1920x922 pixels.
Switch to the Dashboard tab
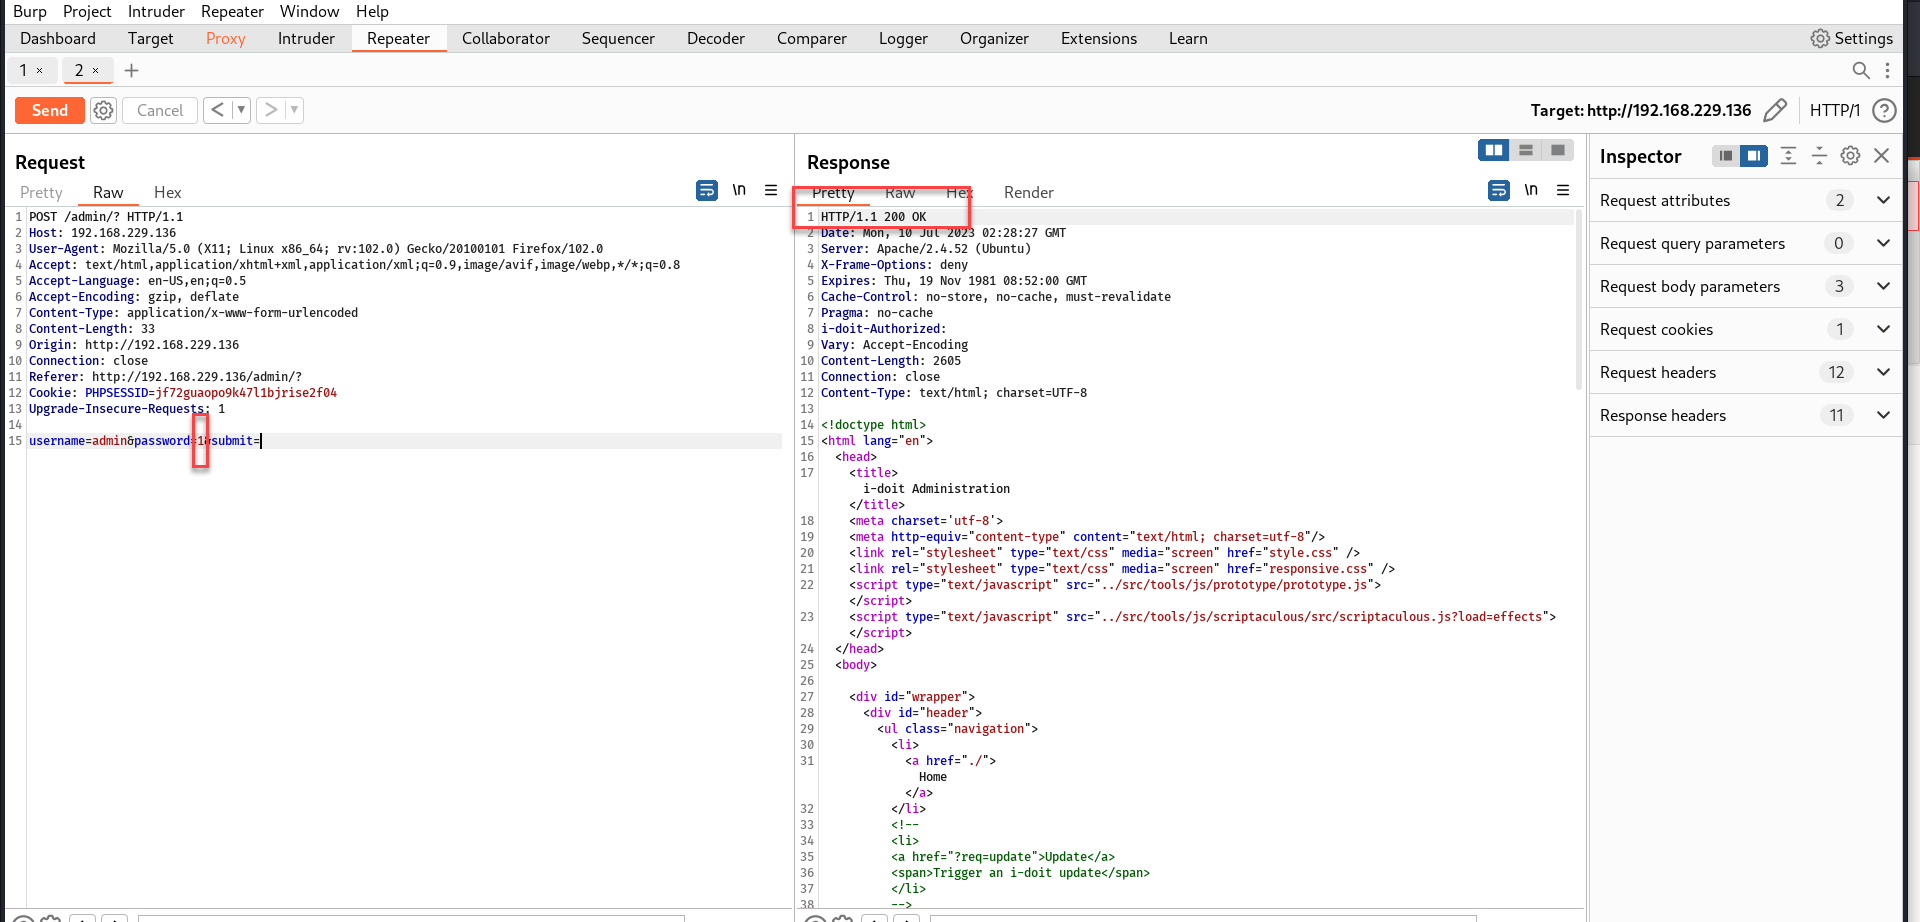pyautogui.click(x=58, y=38)
